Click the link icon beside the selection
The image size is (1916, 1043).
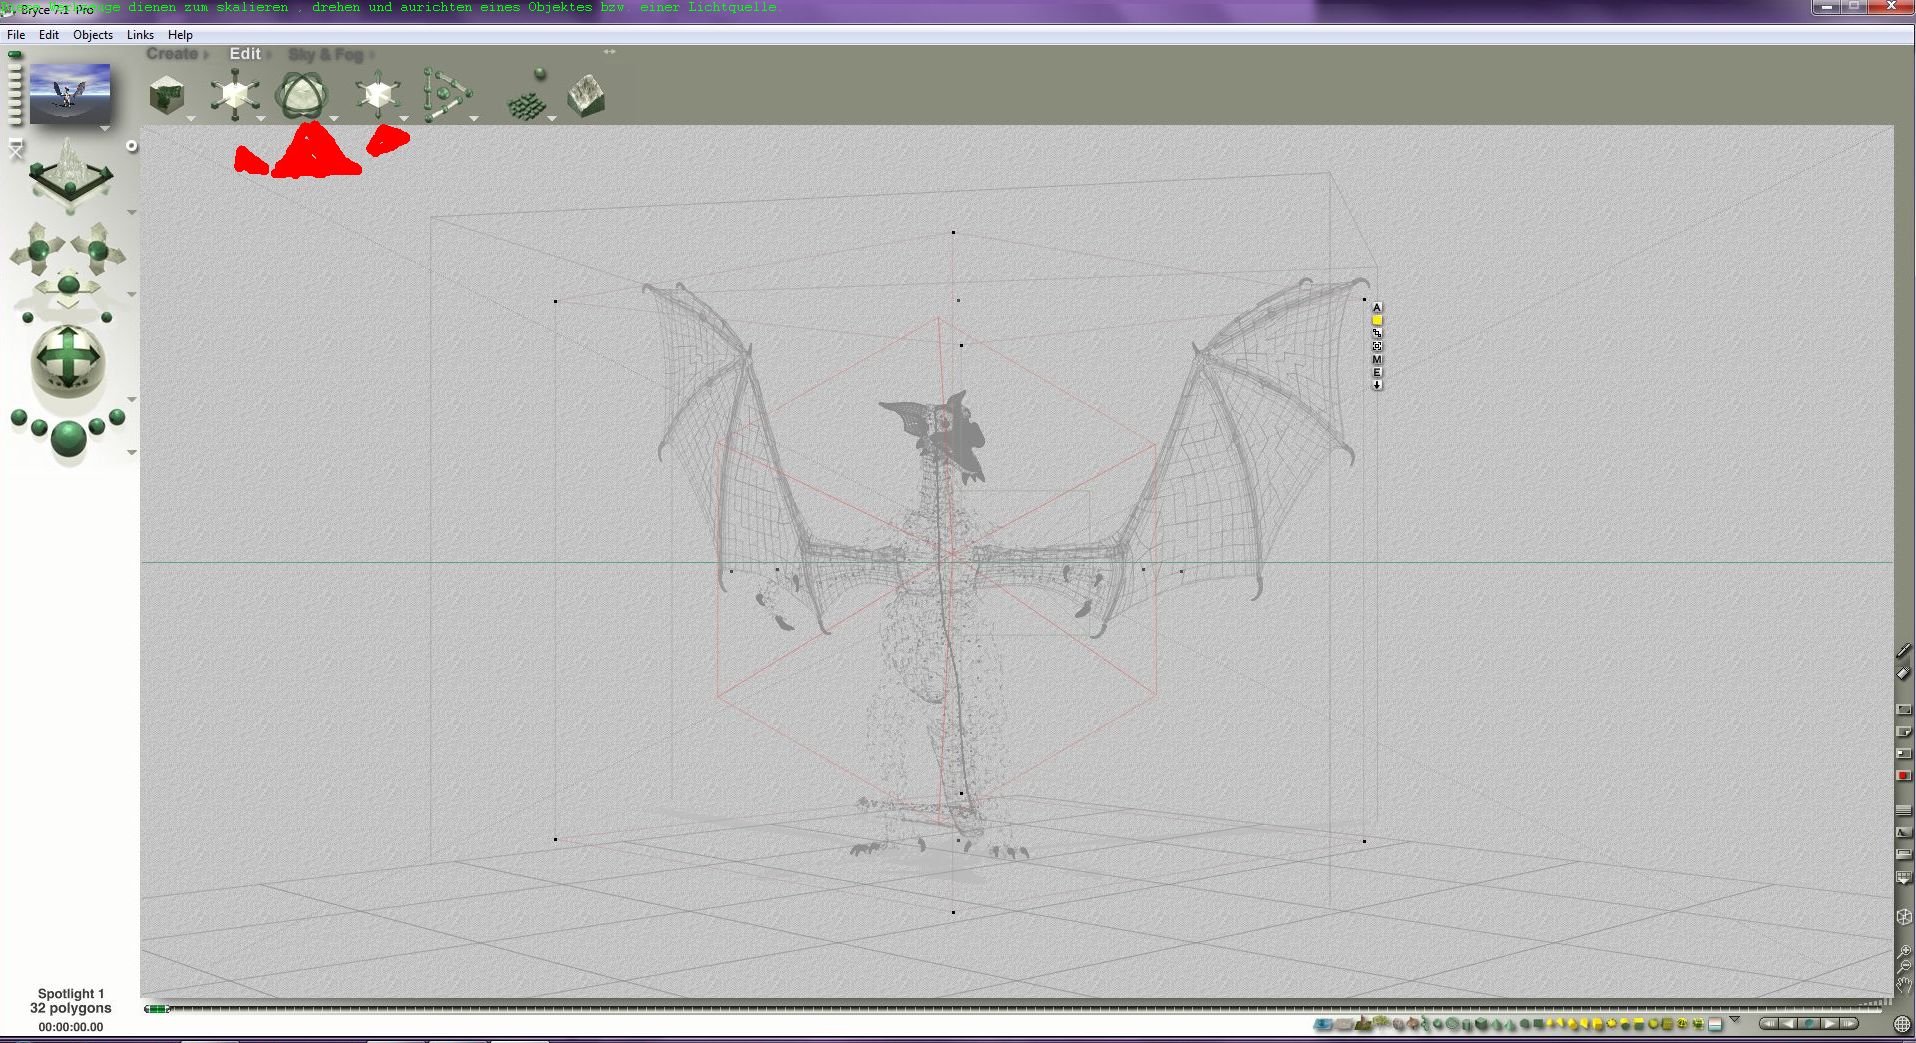click(x=1377, y=333)
